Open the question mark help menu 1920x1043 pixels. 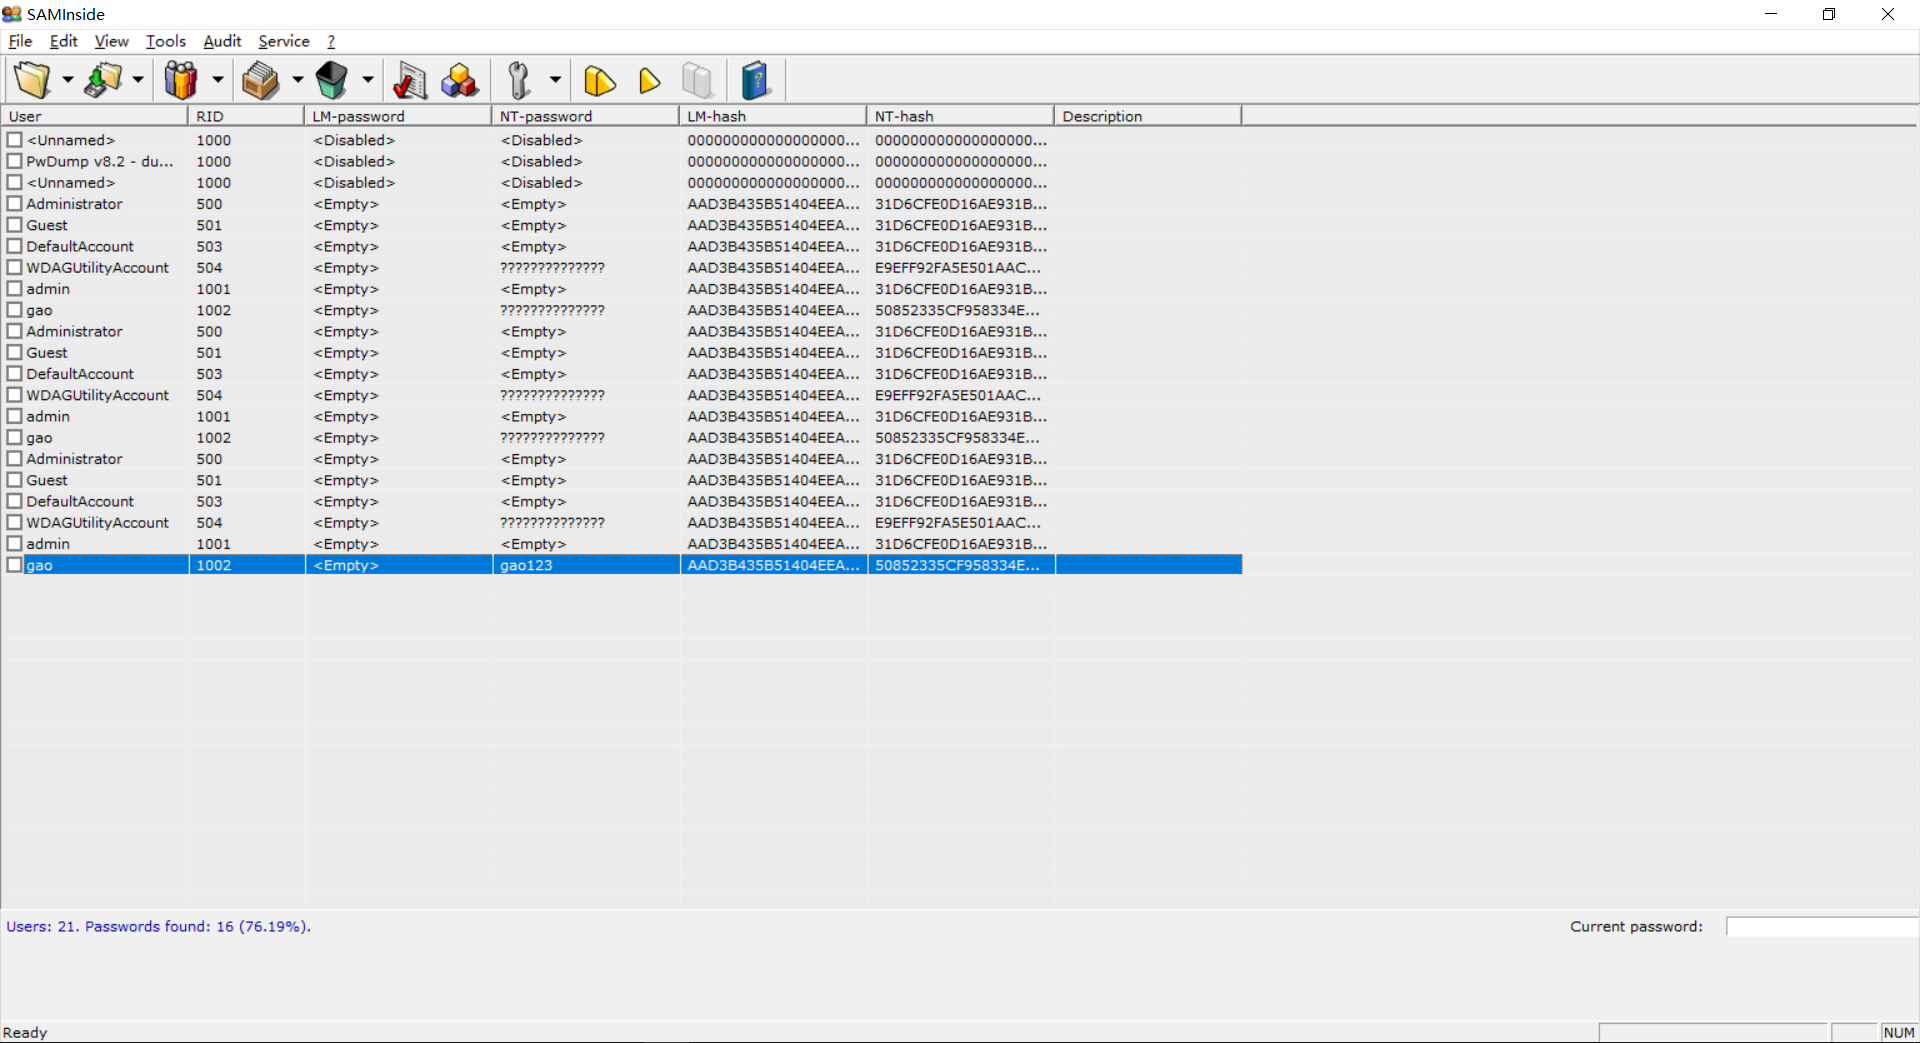pos(331,41)
